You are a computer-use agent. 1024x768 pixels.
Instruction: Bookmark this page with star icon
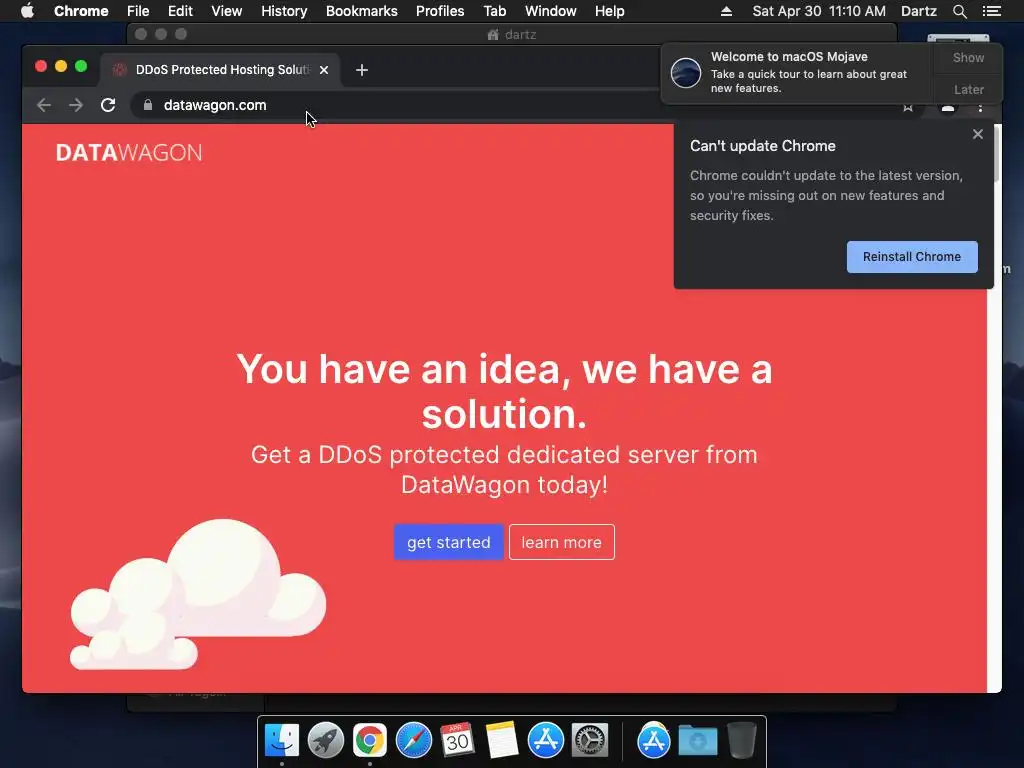(908, 108)
